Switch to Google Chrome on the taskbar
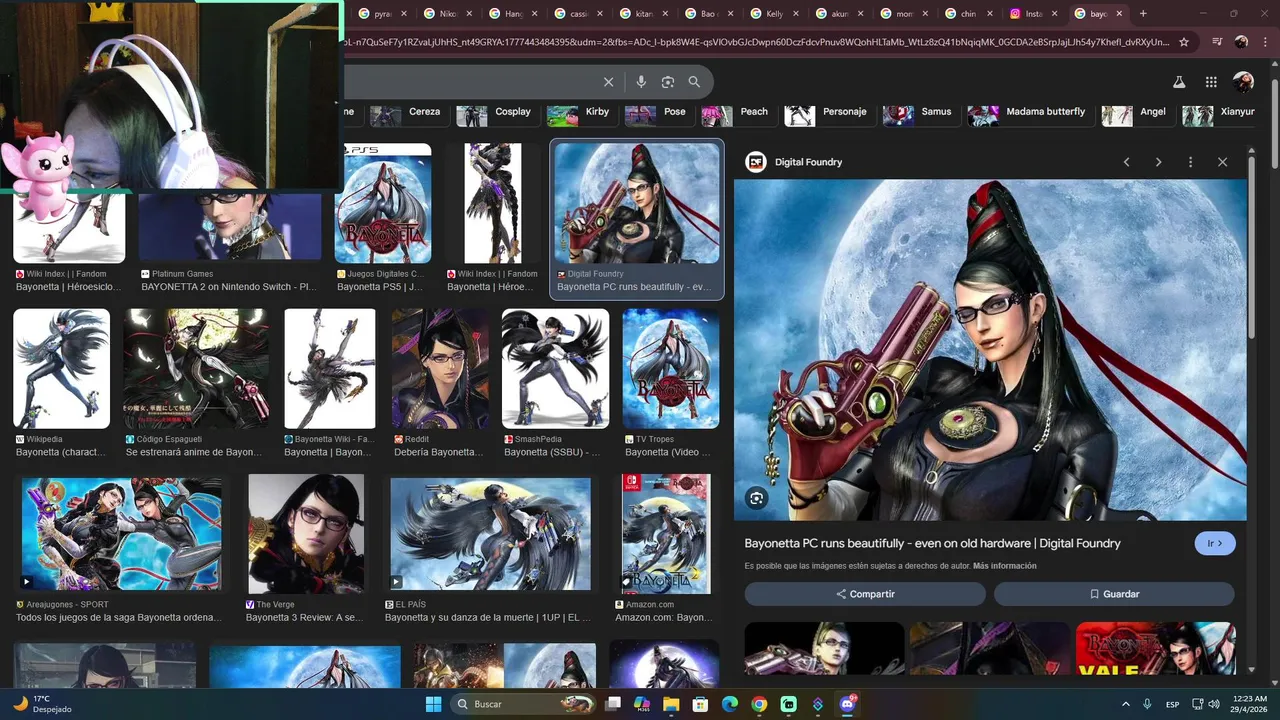Viewport: 1280px width, 720px height. (759, 704)
